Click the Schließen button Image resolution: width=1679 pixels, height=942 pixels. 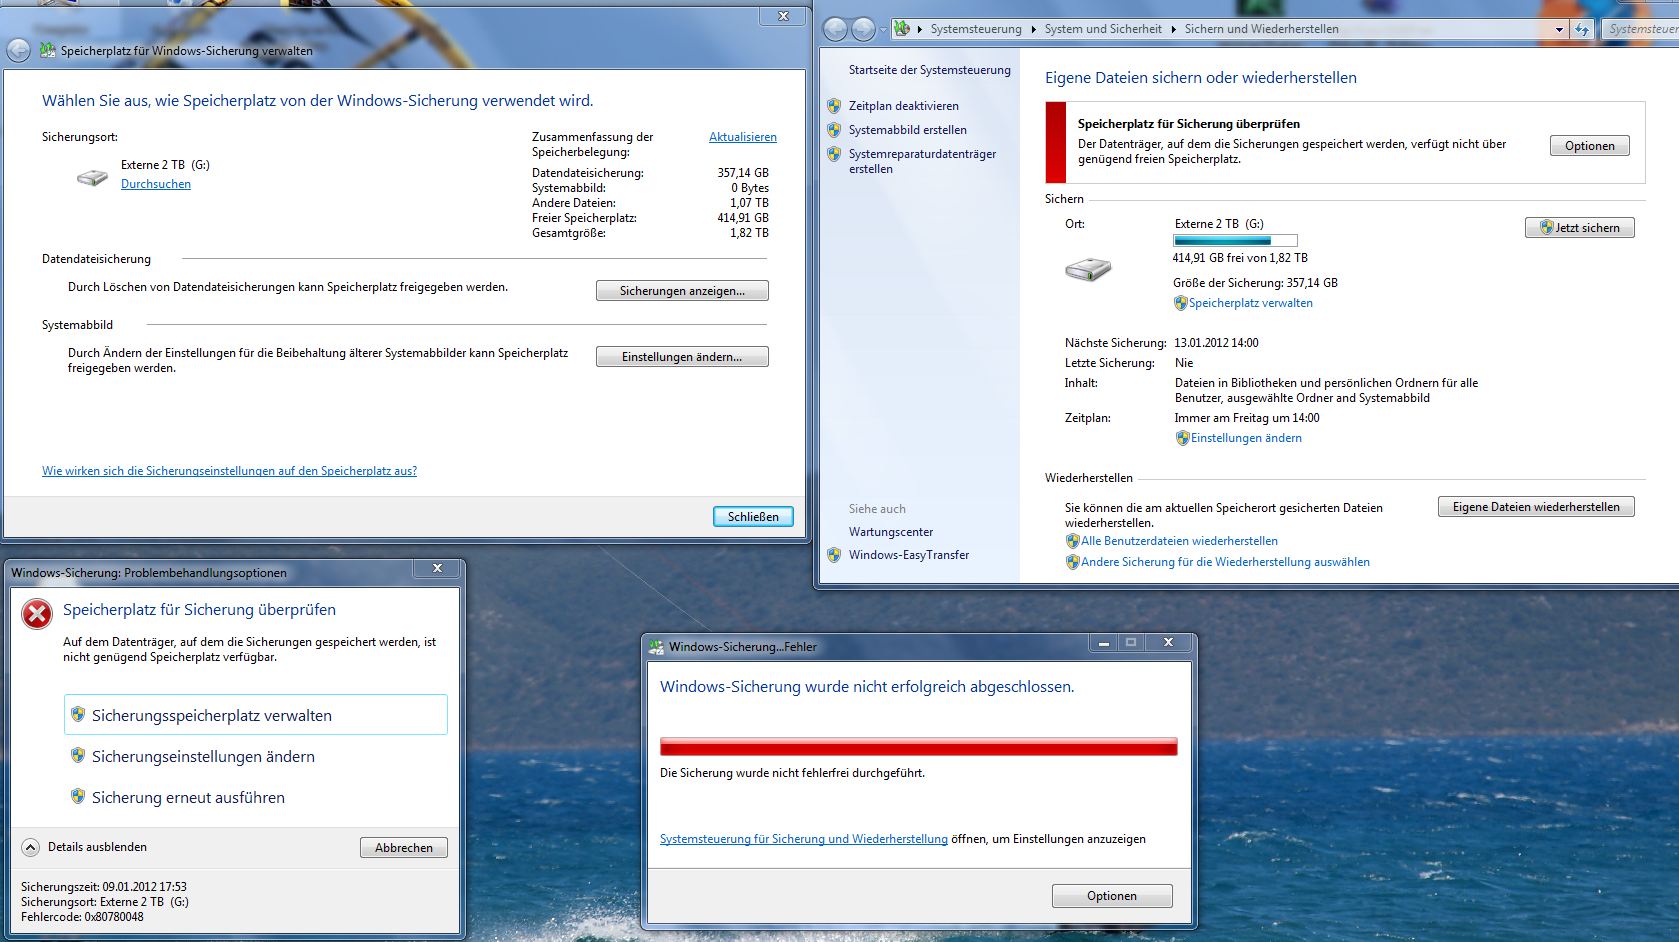[753, 517]
